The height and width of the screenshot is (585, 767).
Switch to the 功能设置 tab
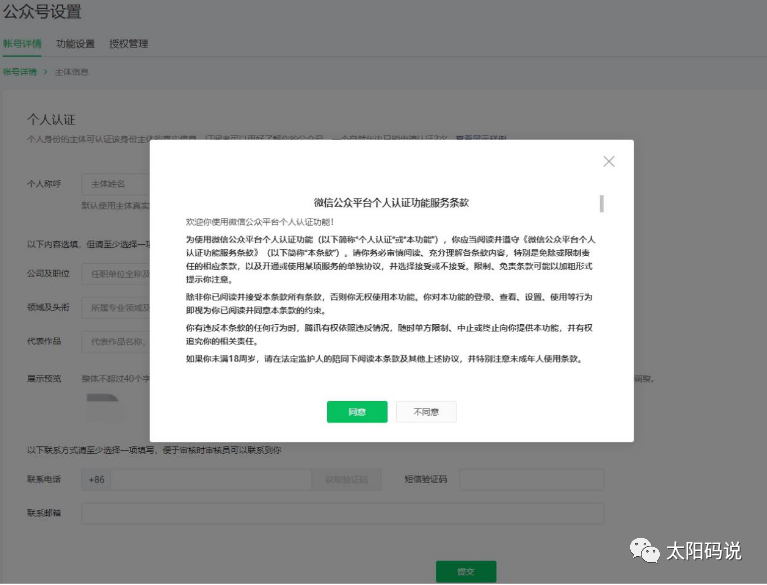(75, 44)
